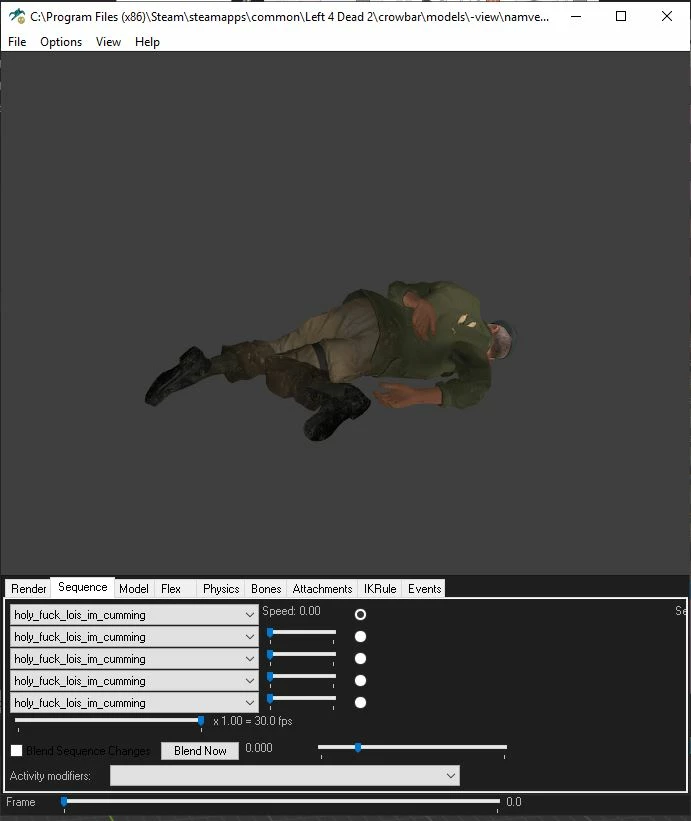Enable Blend Sequence Changes checkbox
Screen dimensions: 691x821
tap(17, 750)
